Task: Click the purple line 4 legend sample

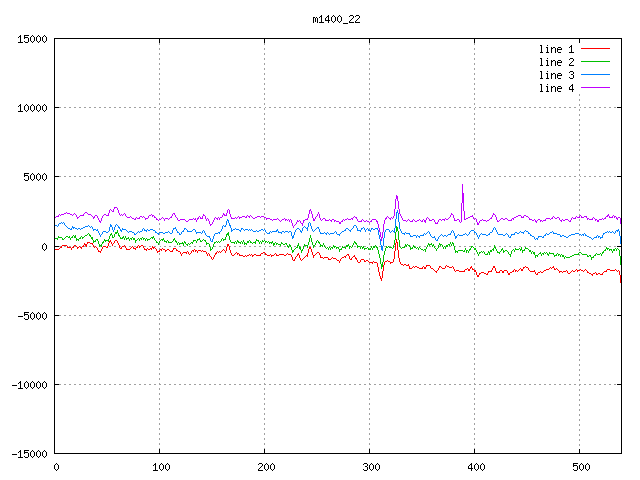Action: (x=595, y=88)
